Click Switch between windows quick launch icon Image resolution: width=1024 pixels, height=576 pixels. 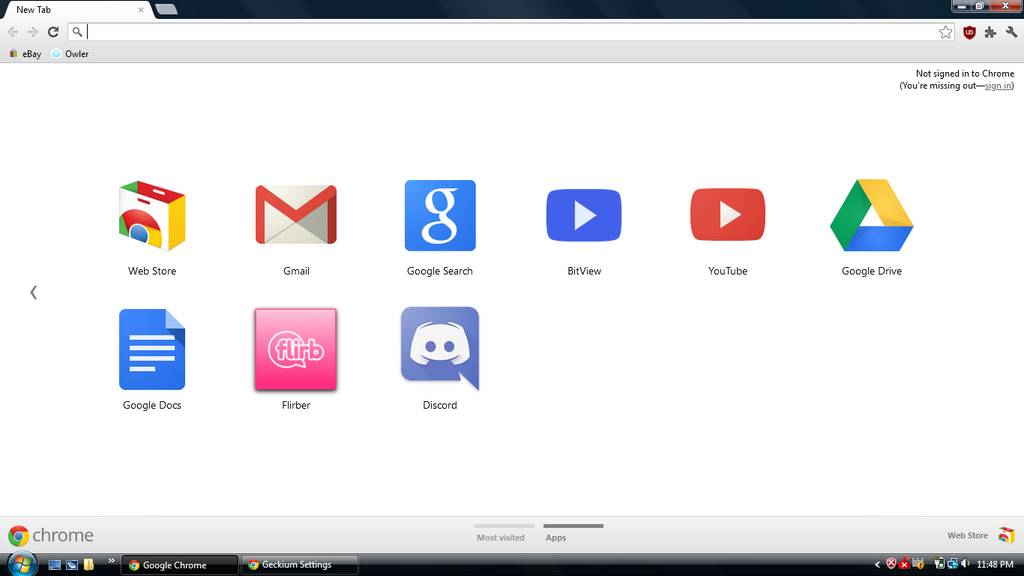(x=72, y=564)
